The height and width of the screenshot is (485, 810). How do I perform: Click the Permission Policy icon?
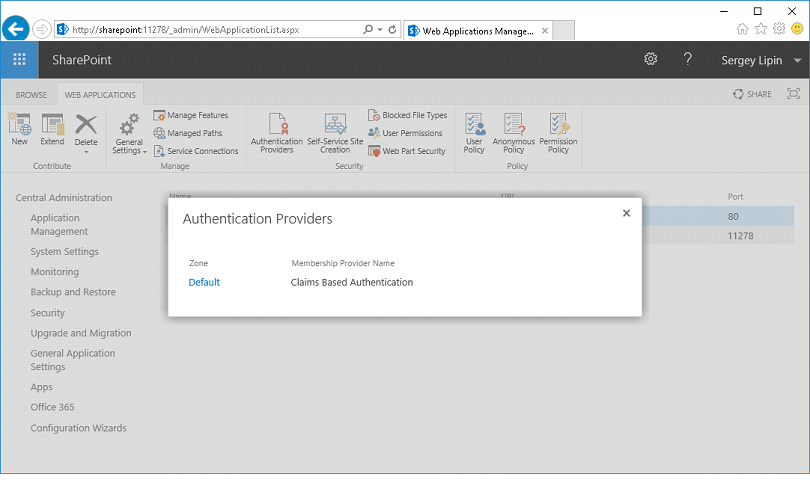(x=558, y=132)
